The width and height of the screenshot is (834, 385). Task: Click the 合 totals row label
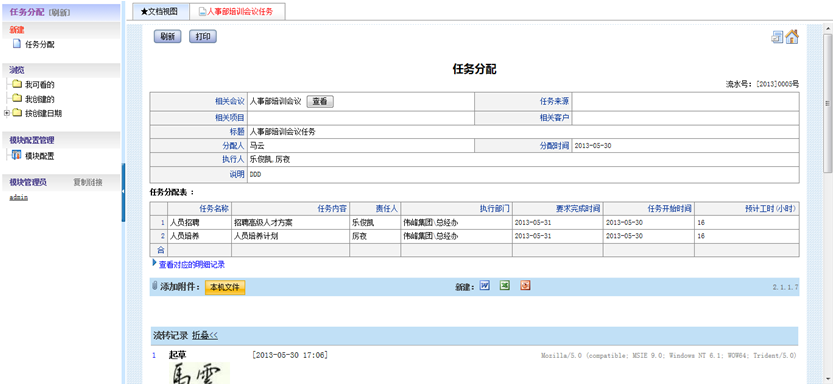(x=161, y=250)
